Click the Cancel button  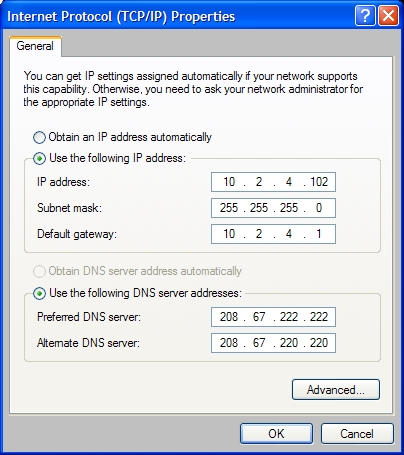pyautogui.click(x=357, y=434)
